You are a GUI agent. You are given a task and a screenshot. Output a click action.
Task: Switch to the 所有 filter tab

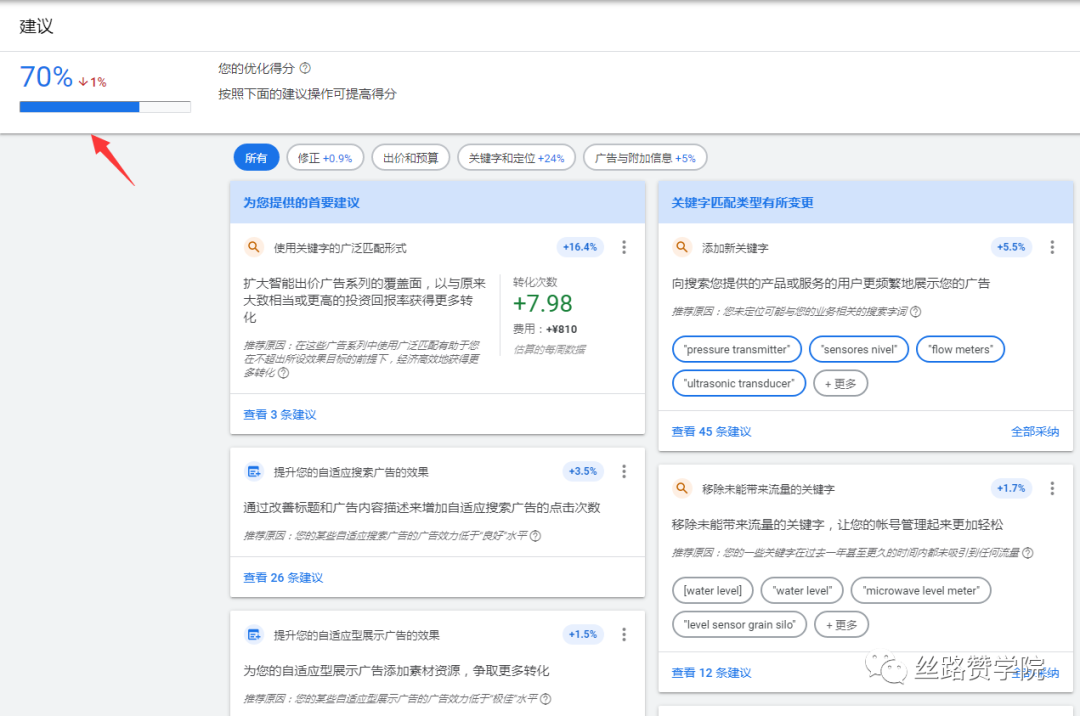(x=256, y=157)
